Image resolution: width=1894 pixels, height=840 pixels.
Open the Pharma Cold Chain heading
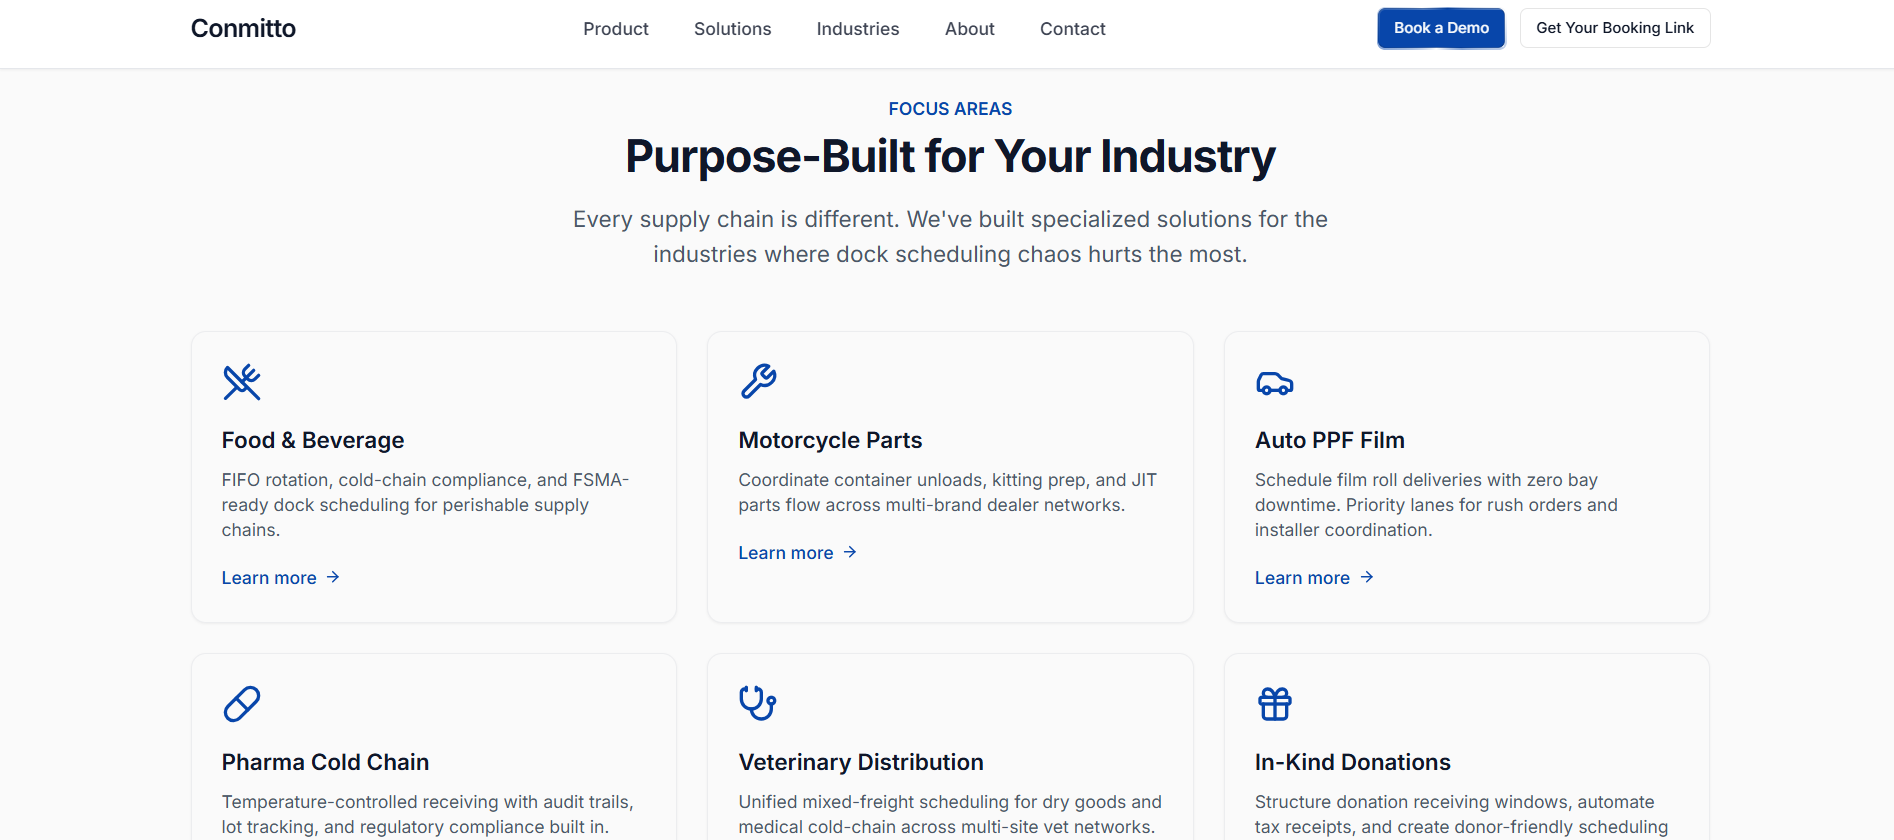(325, 762)
